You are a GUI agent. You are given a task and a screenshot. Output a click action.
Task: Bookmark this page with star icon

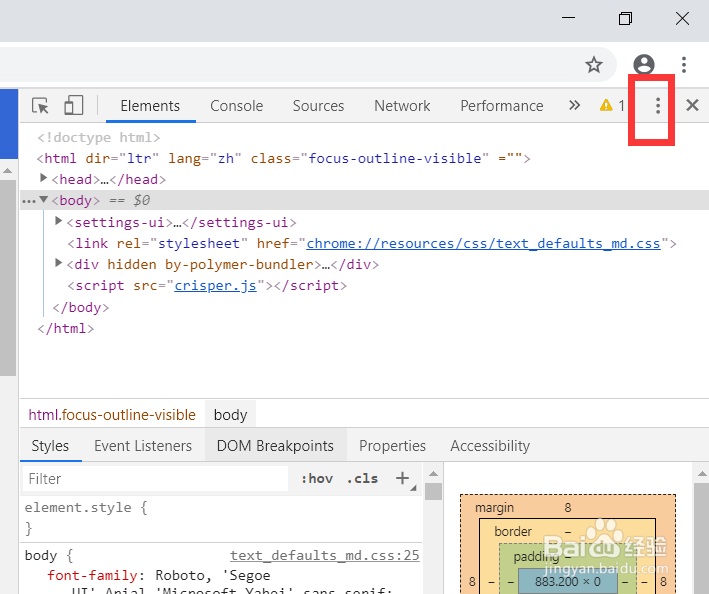594,65
